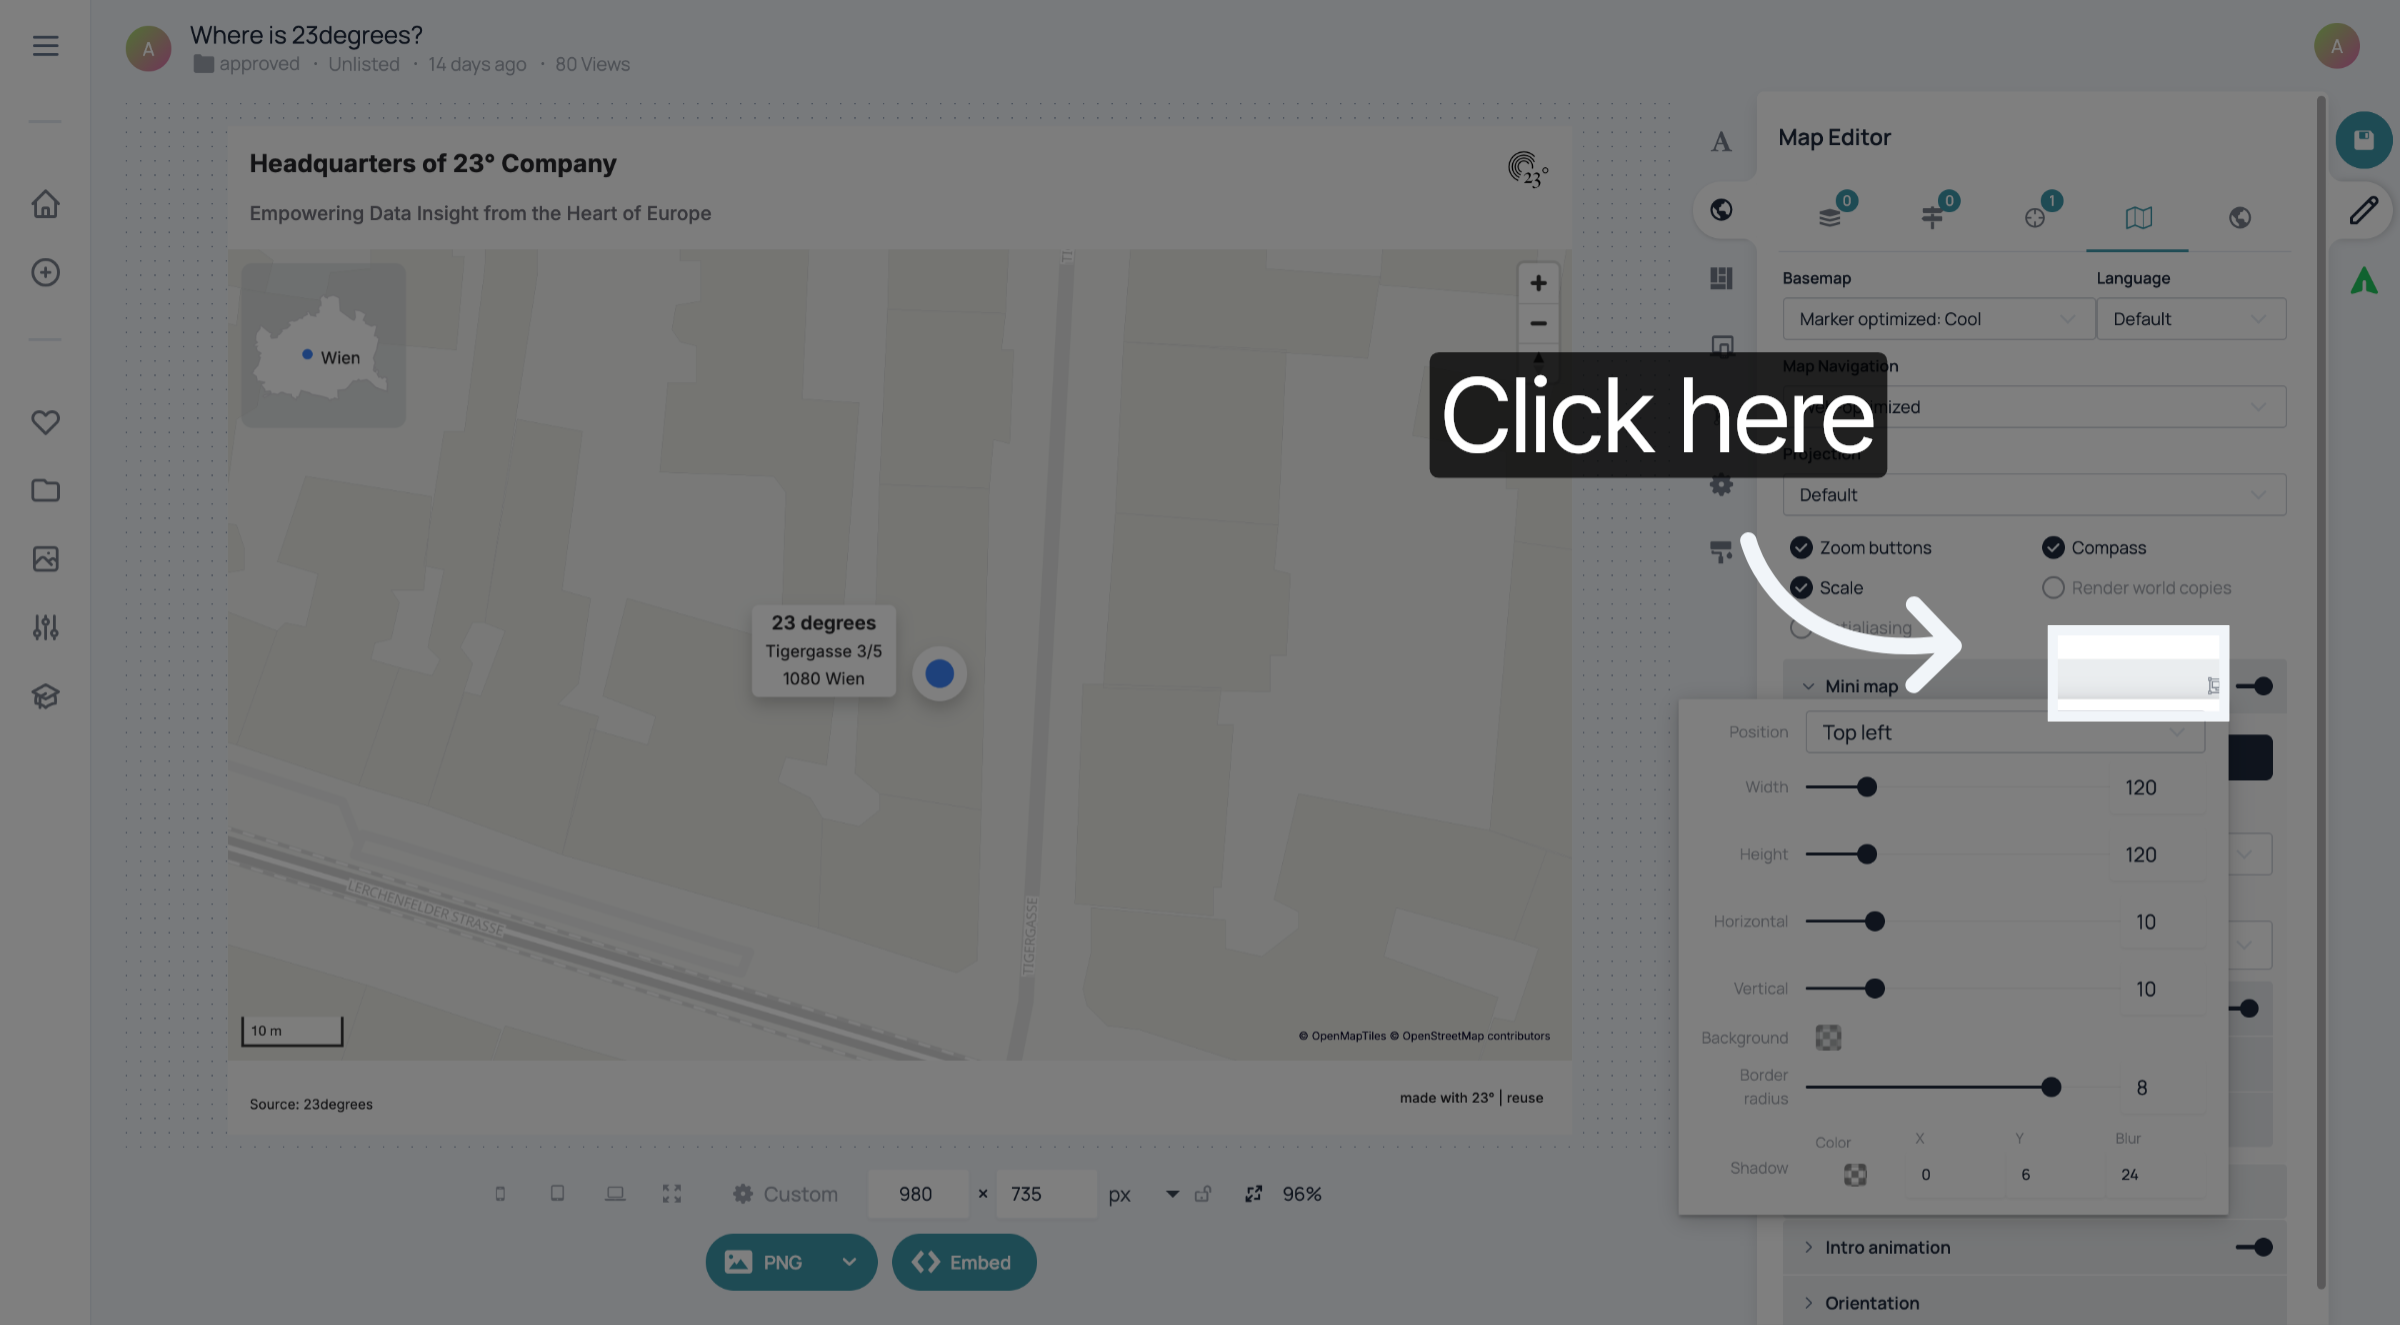Open the image gallery sidebar icon

[x=45, y=558]
